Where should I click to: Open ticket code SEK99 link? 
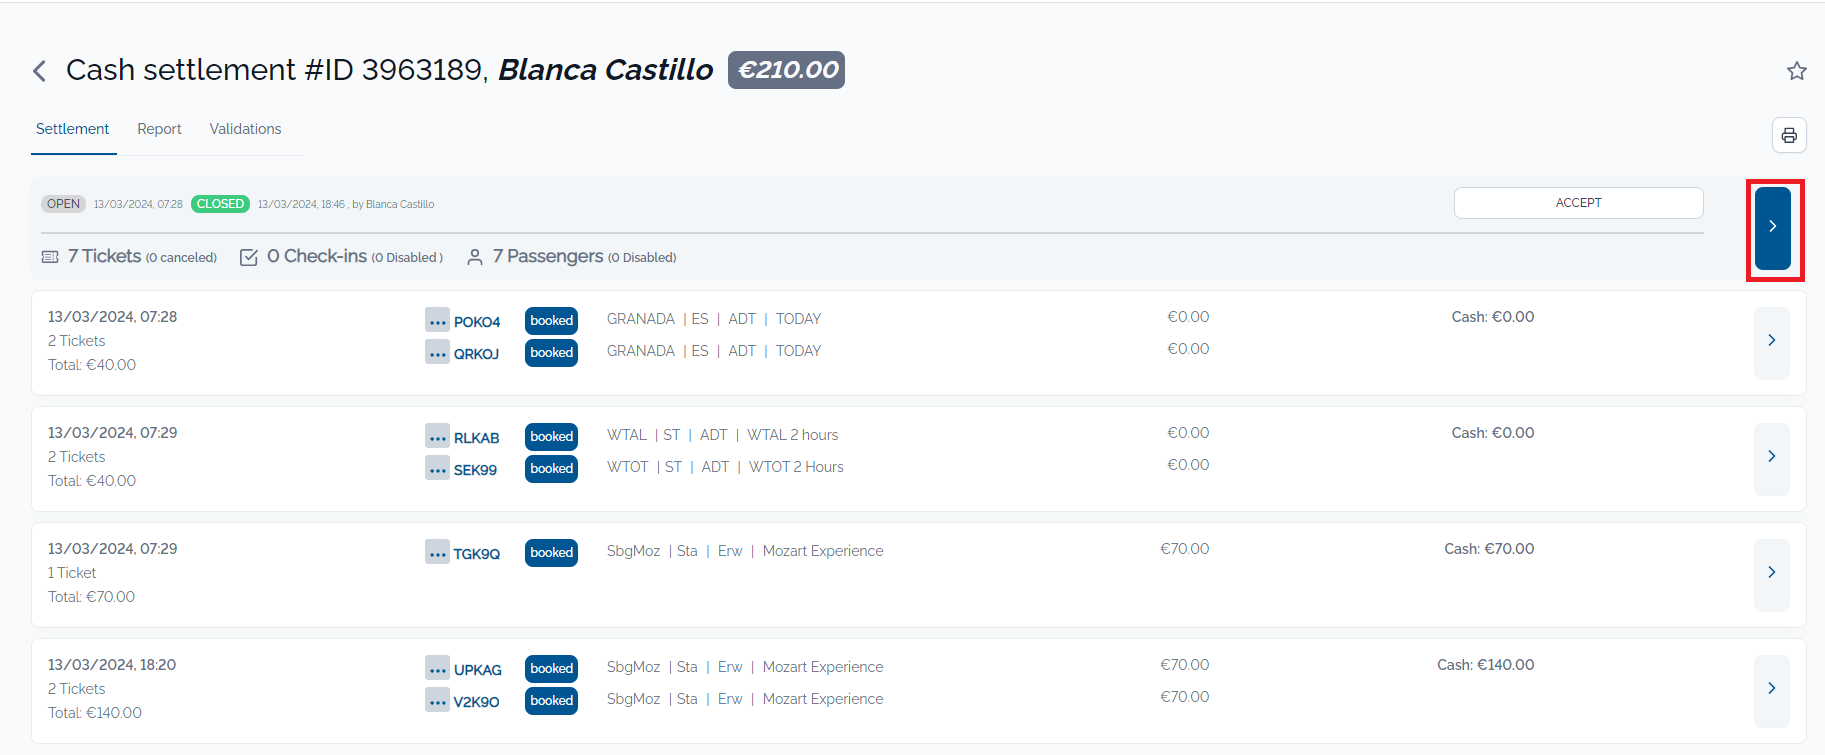(475, 470)
